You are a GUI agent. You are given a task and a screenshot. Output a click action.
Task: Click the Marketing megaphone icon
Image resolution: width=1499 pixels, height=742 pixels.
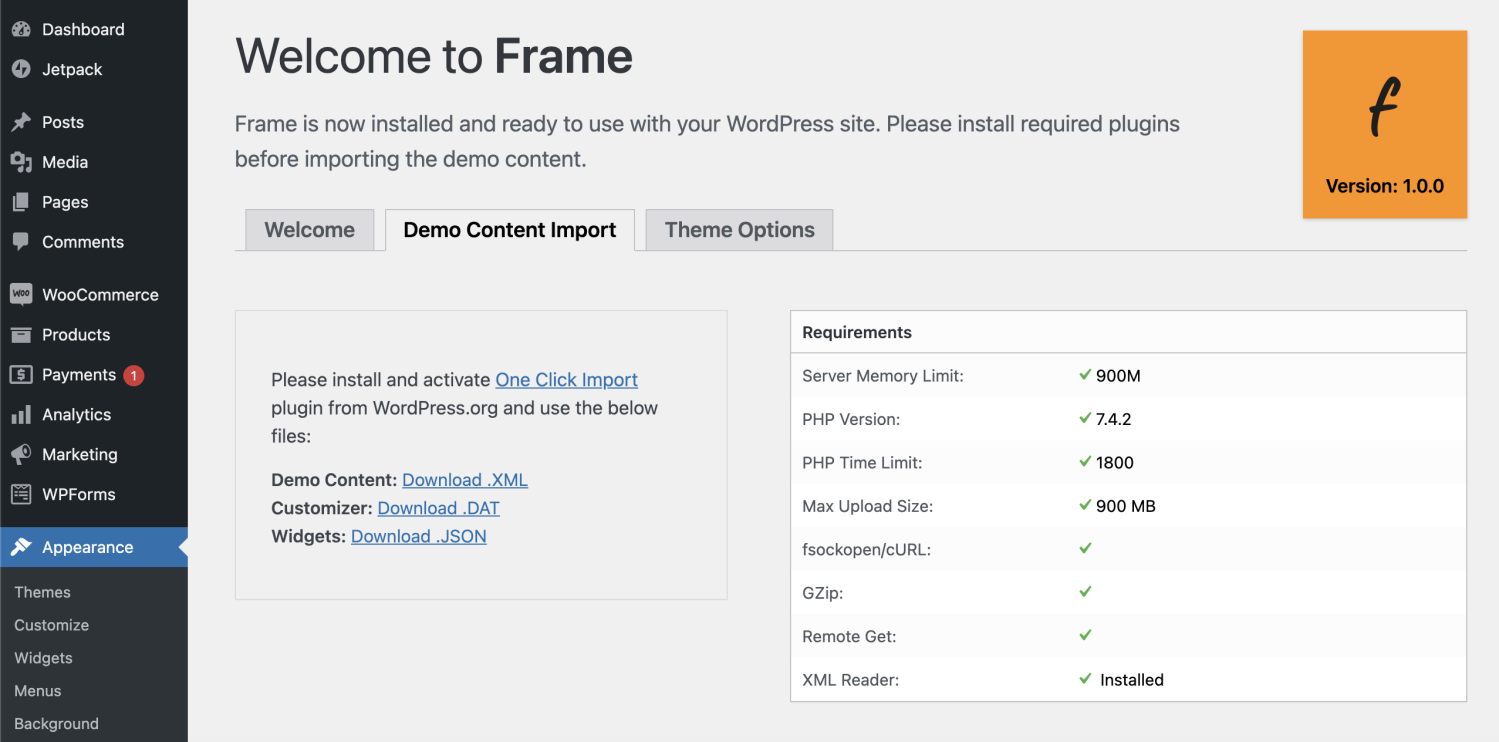(21, 454)
